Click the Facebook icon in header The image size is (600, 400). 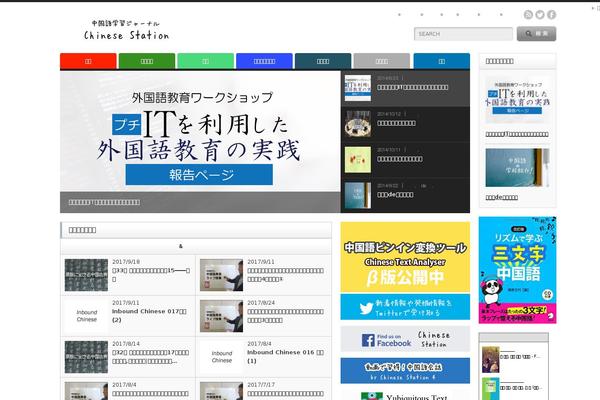point(551,15)
